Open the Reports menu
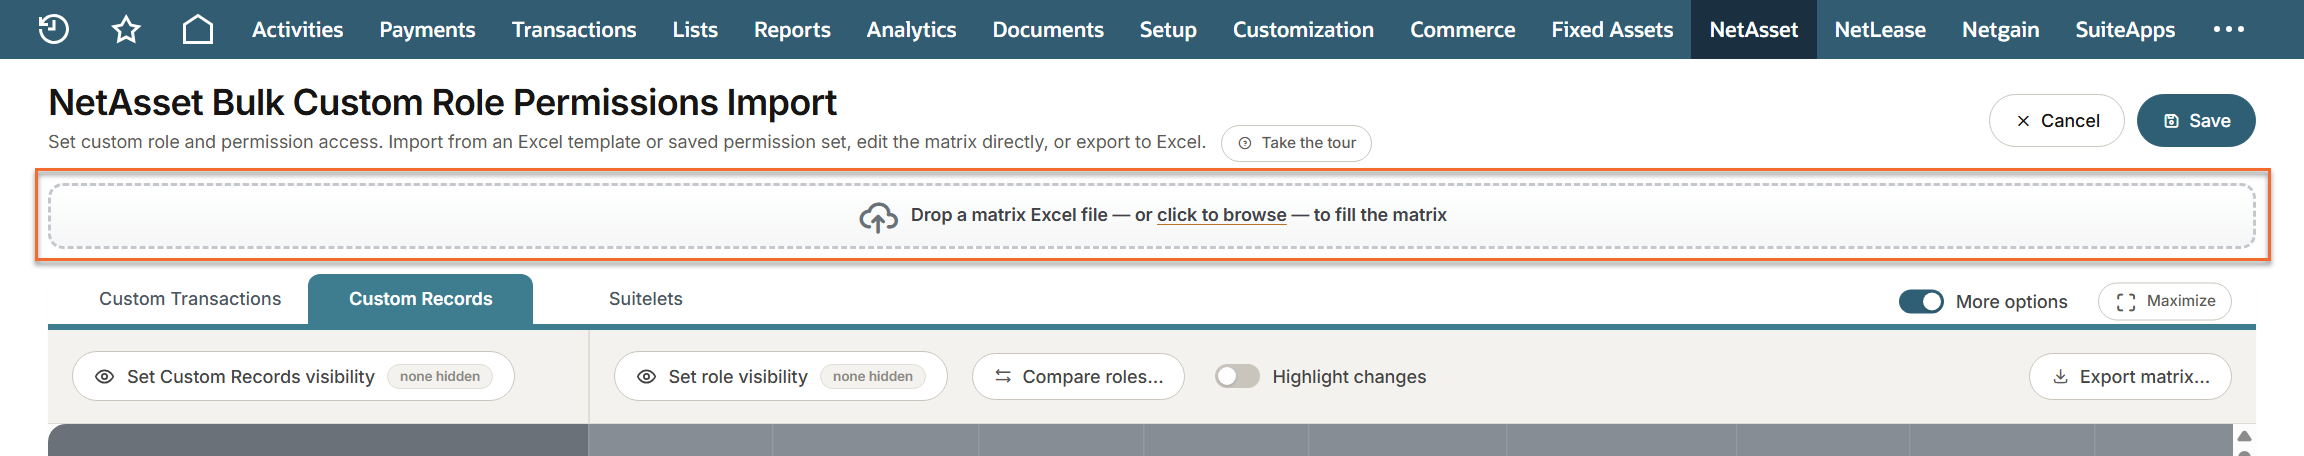This screenshot has height=456, width=2304. pyautogui.click(x=792, y=29)
